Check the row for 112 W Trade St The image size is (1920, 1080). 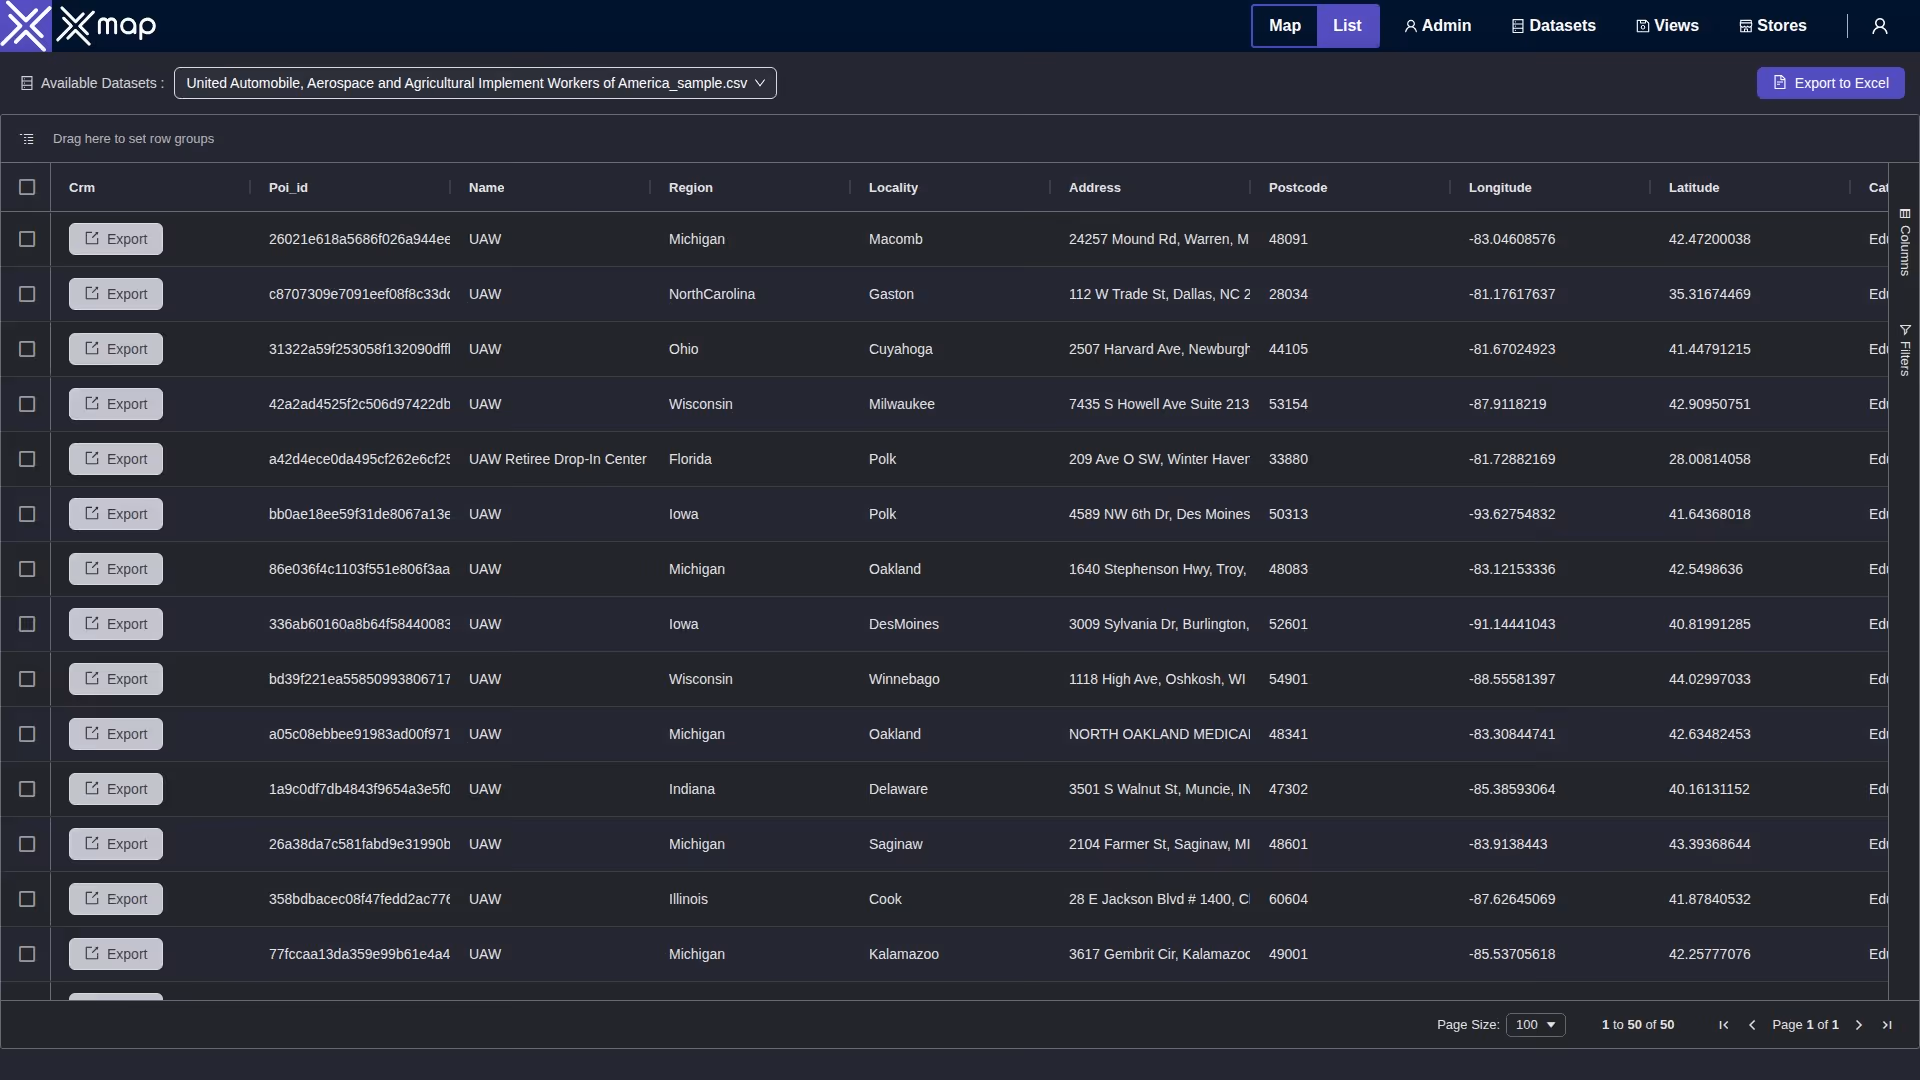tap(27, 294)
